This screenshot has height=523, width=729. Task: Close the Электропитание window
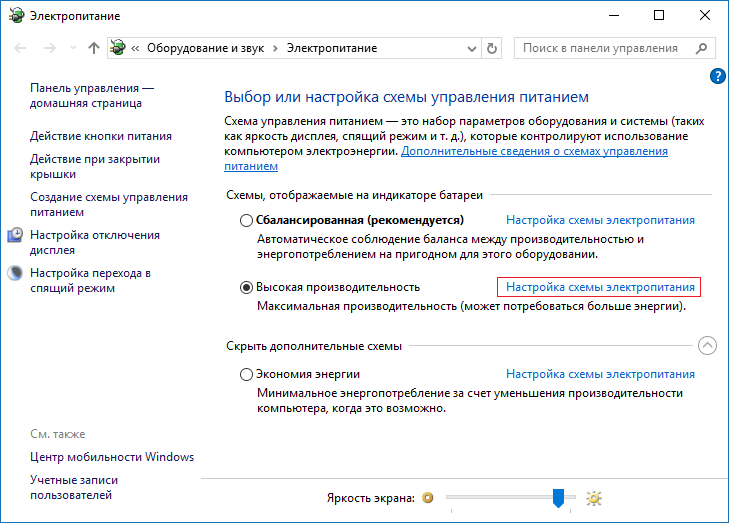coord(705,15)
